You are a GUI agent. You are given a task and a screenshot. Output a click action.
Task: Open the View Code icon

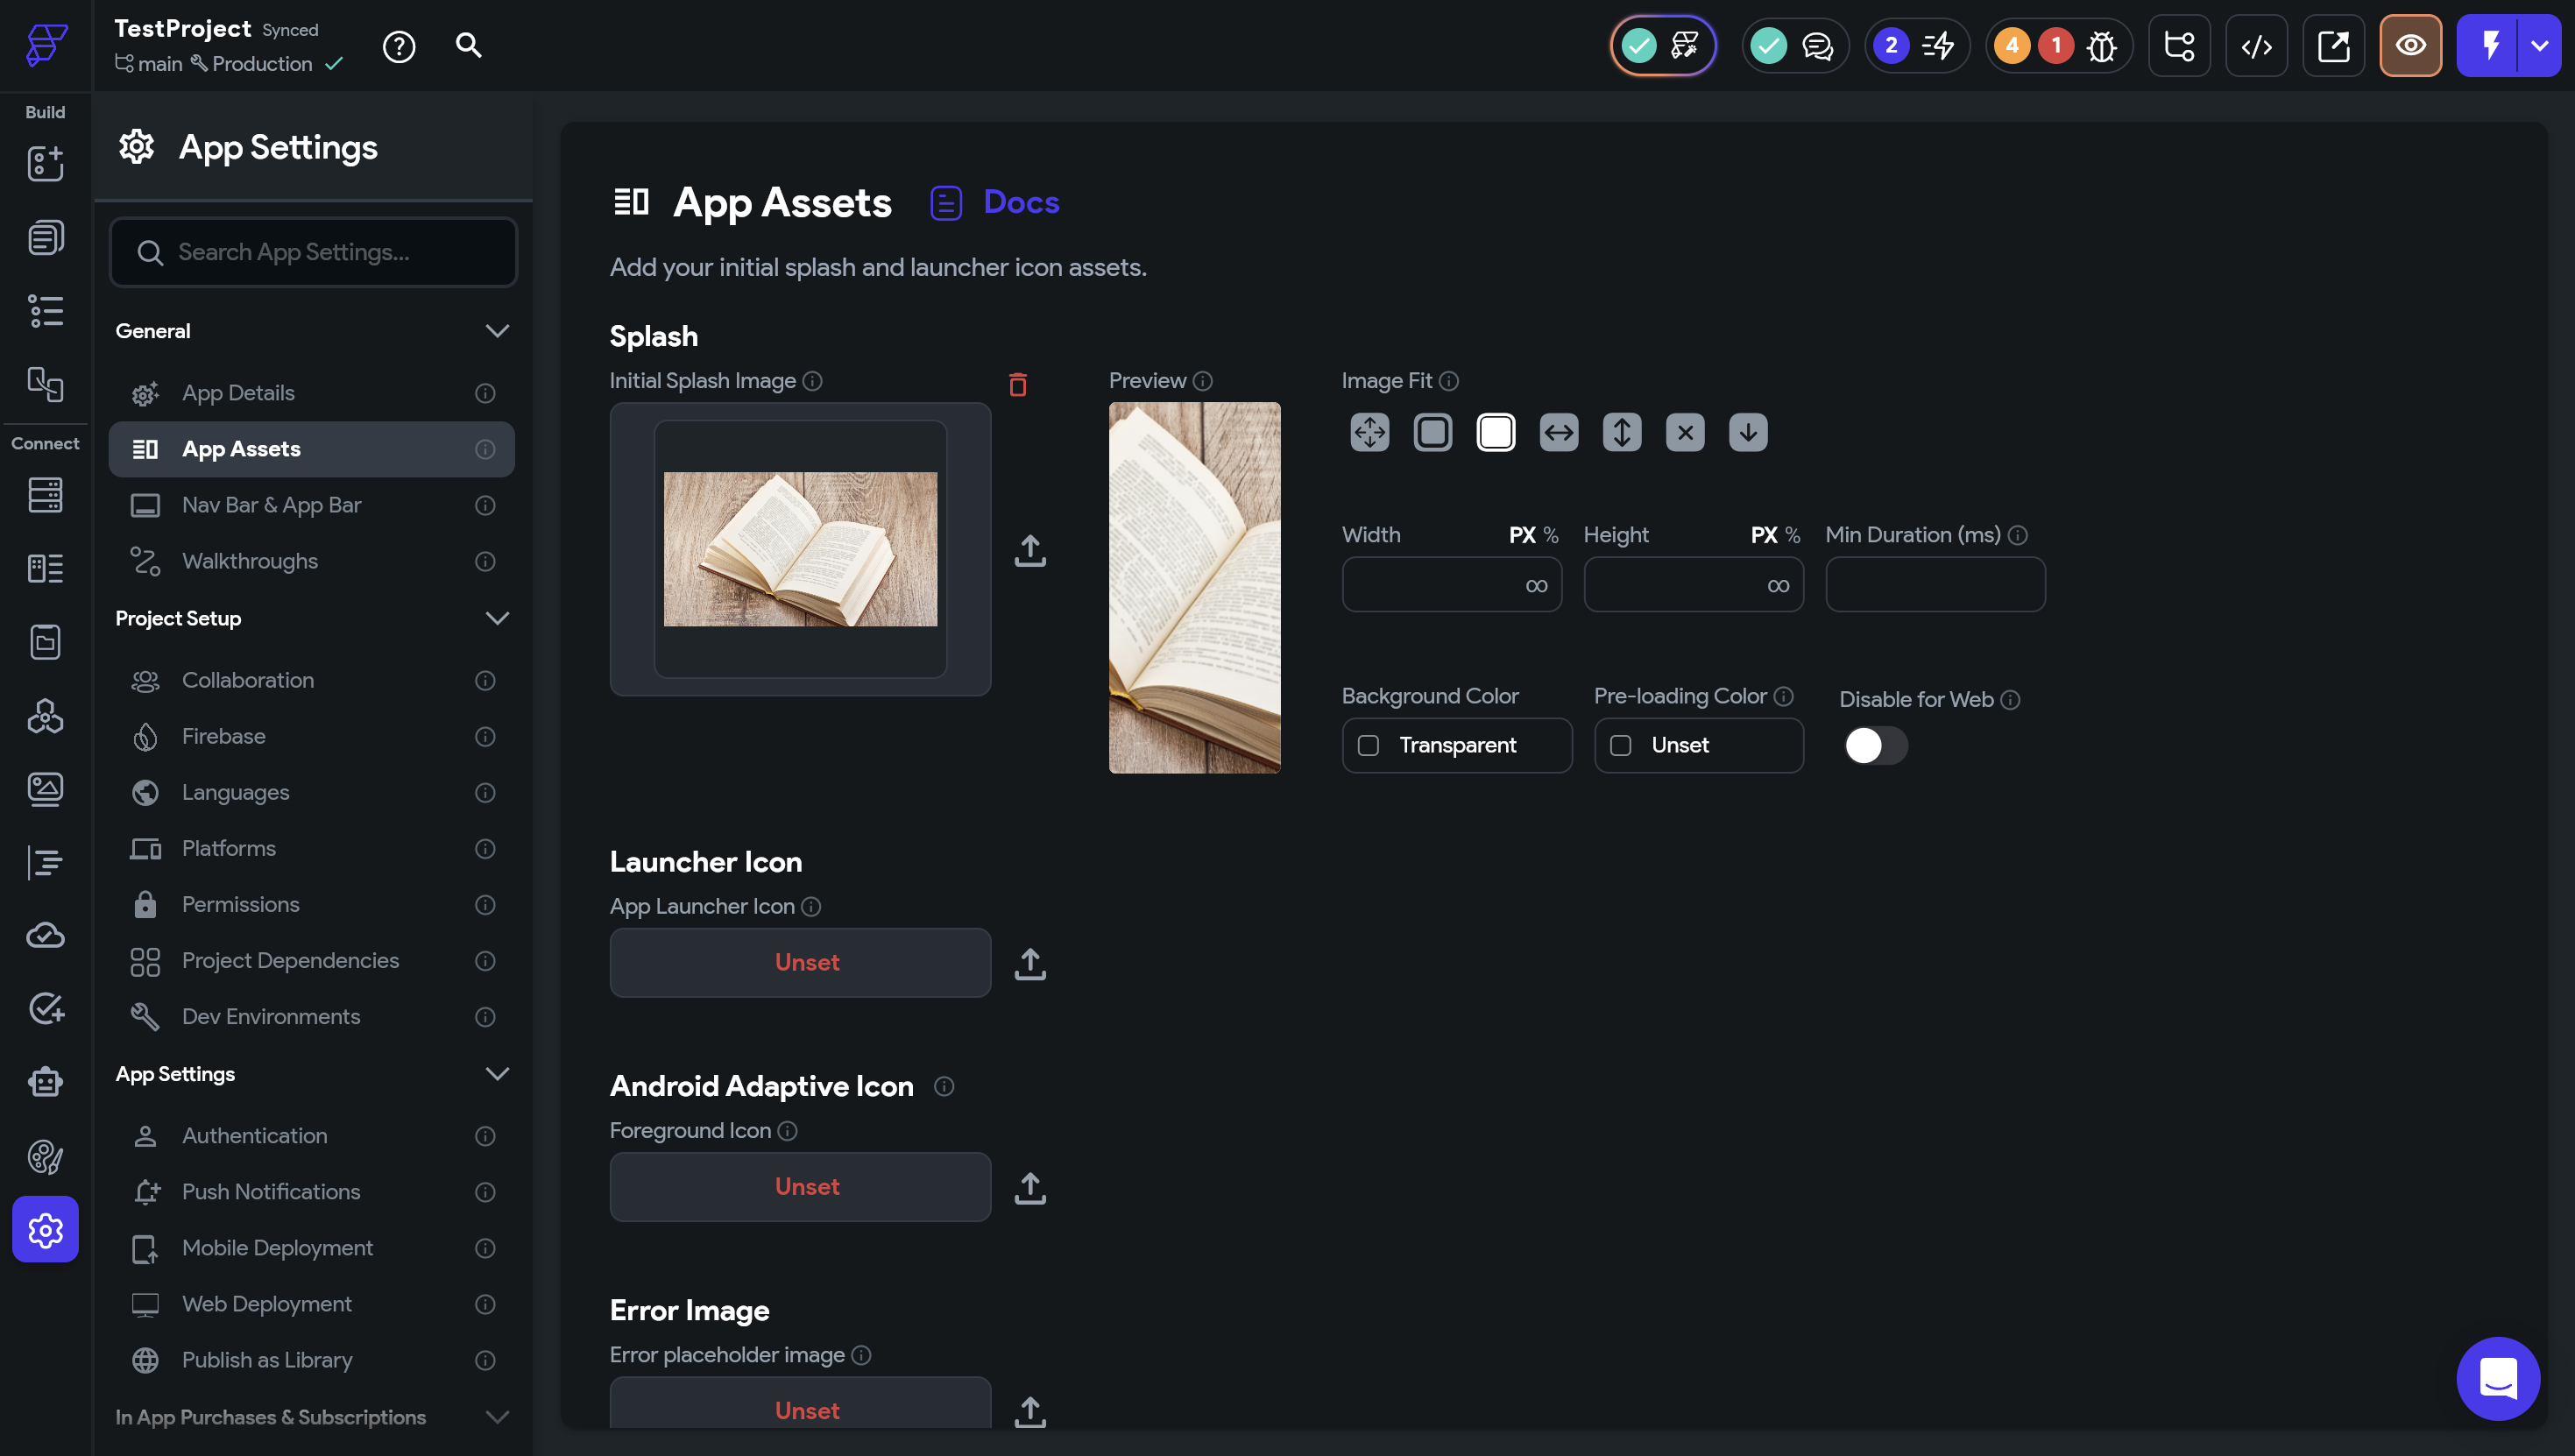point(2256,46)
